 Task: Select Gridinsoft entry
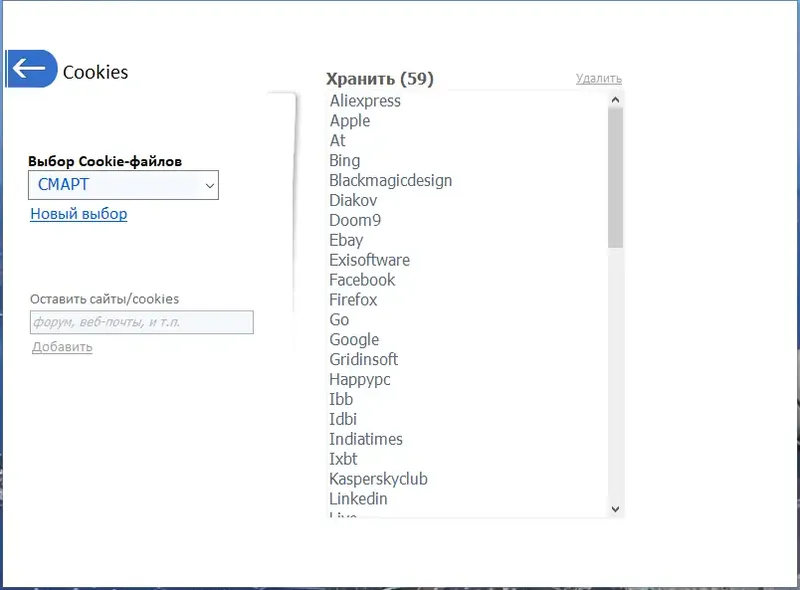[363, 360]
